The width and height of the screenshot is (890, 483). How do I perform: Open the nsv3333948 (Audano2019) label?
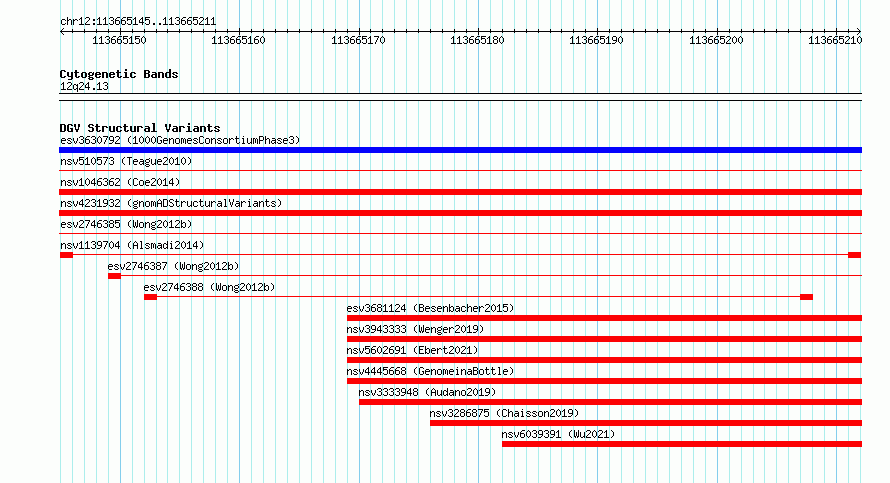point(427,392)
